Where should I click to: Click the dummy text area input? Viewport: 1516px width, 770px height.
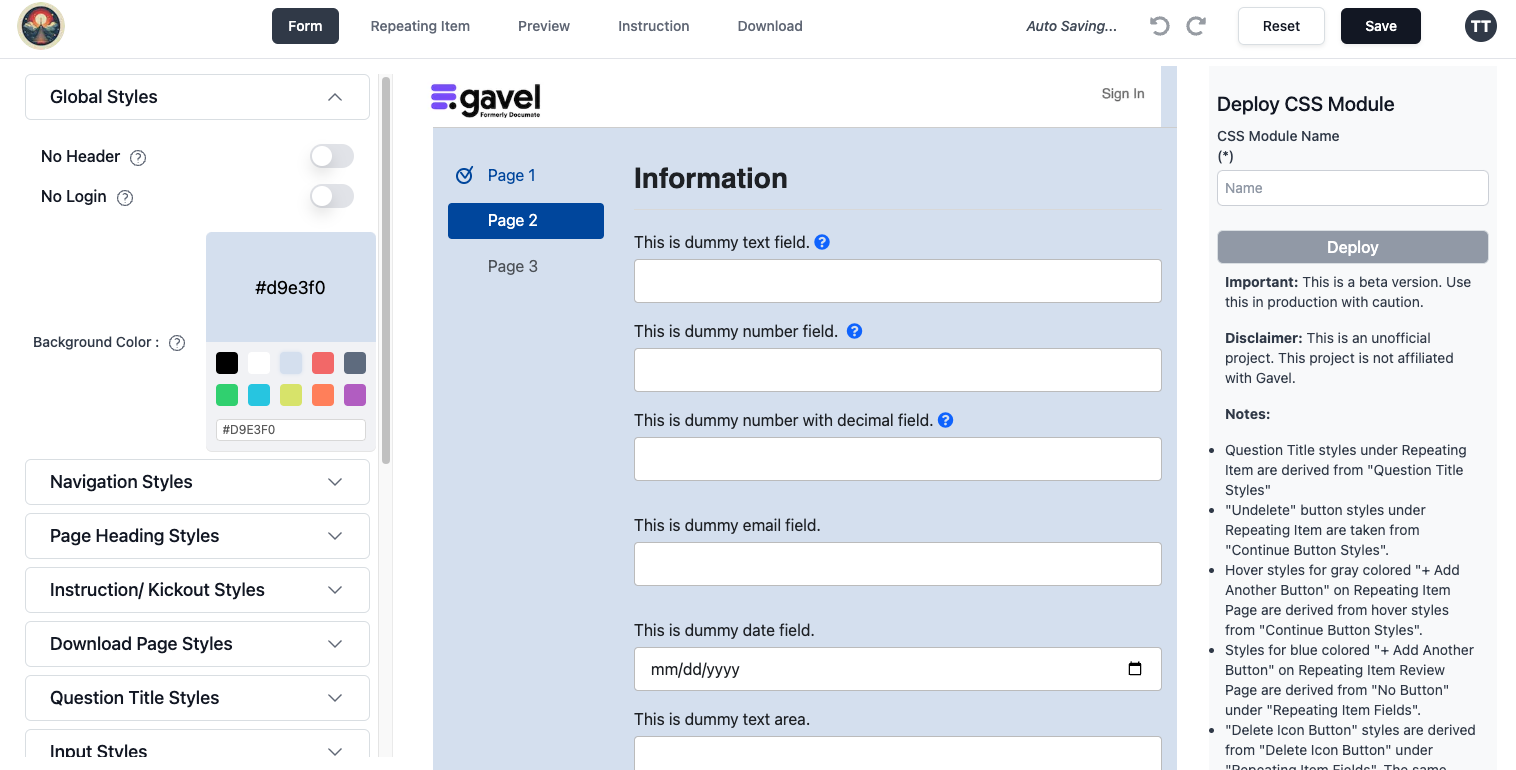coord(898,753)
